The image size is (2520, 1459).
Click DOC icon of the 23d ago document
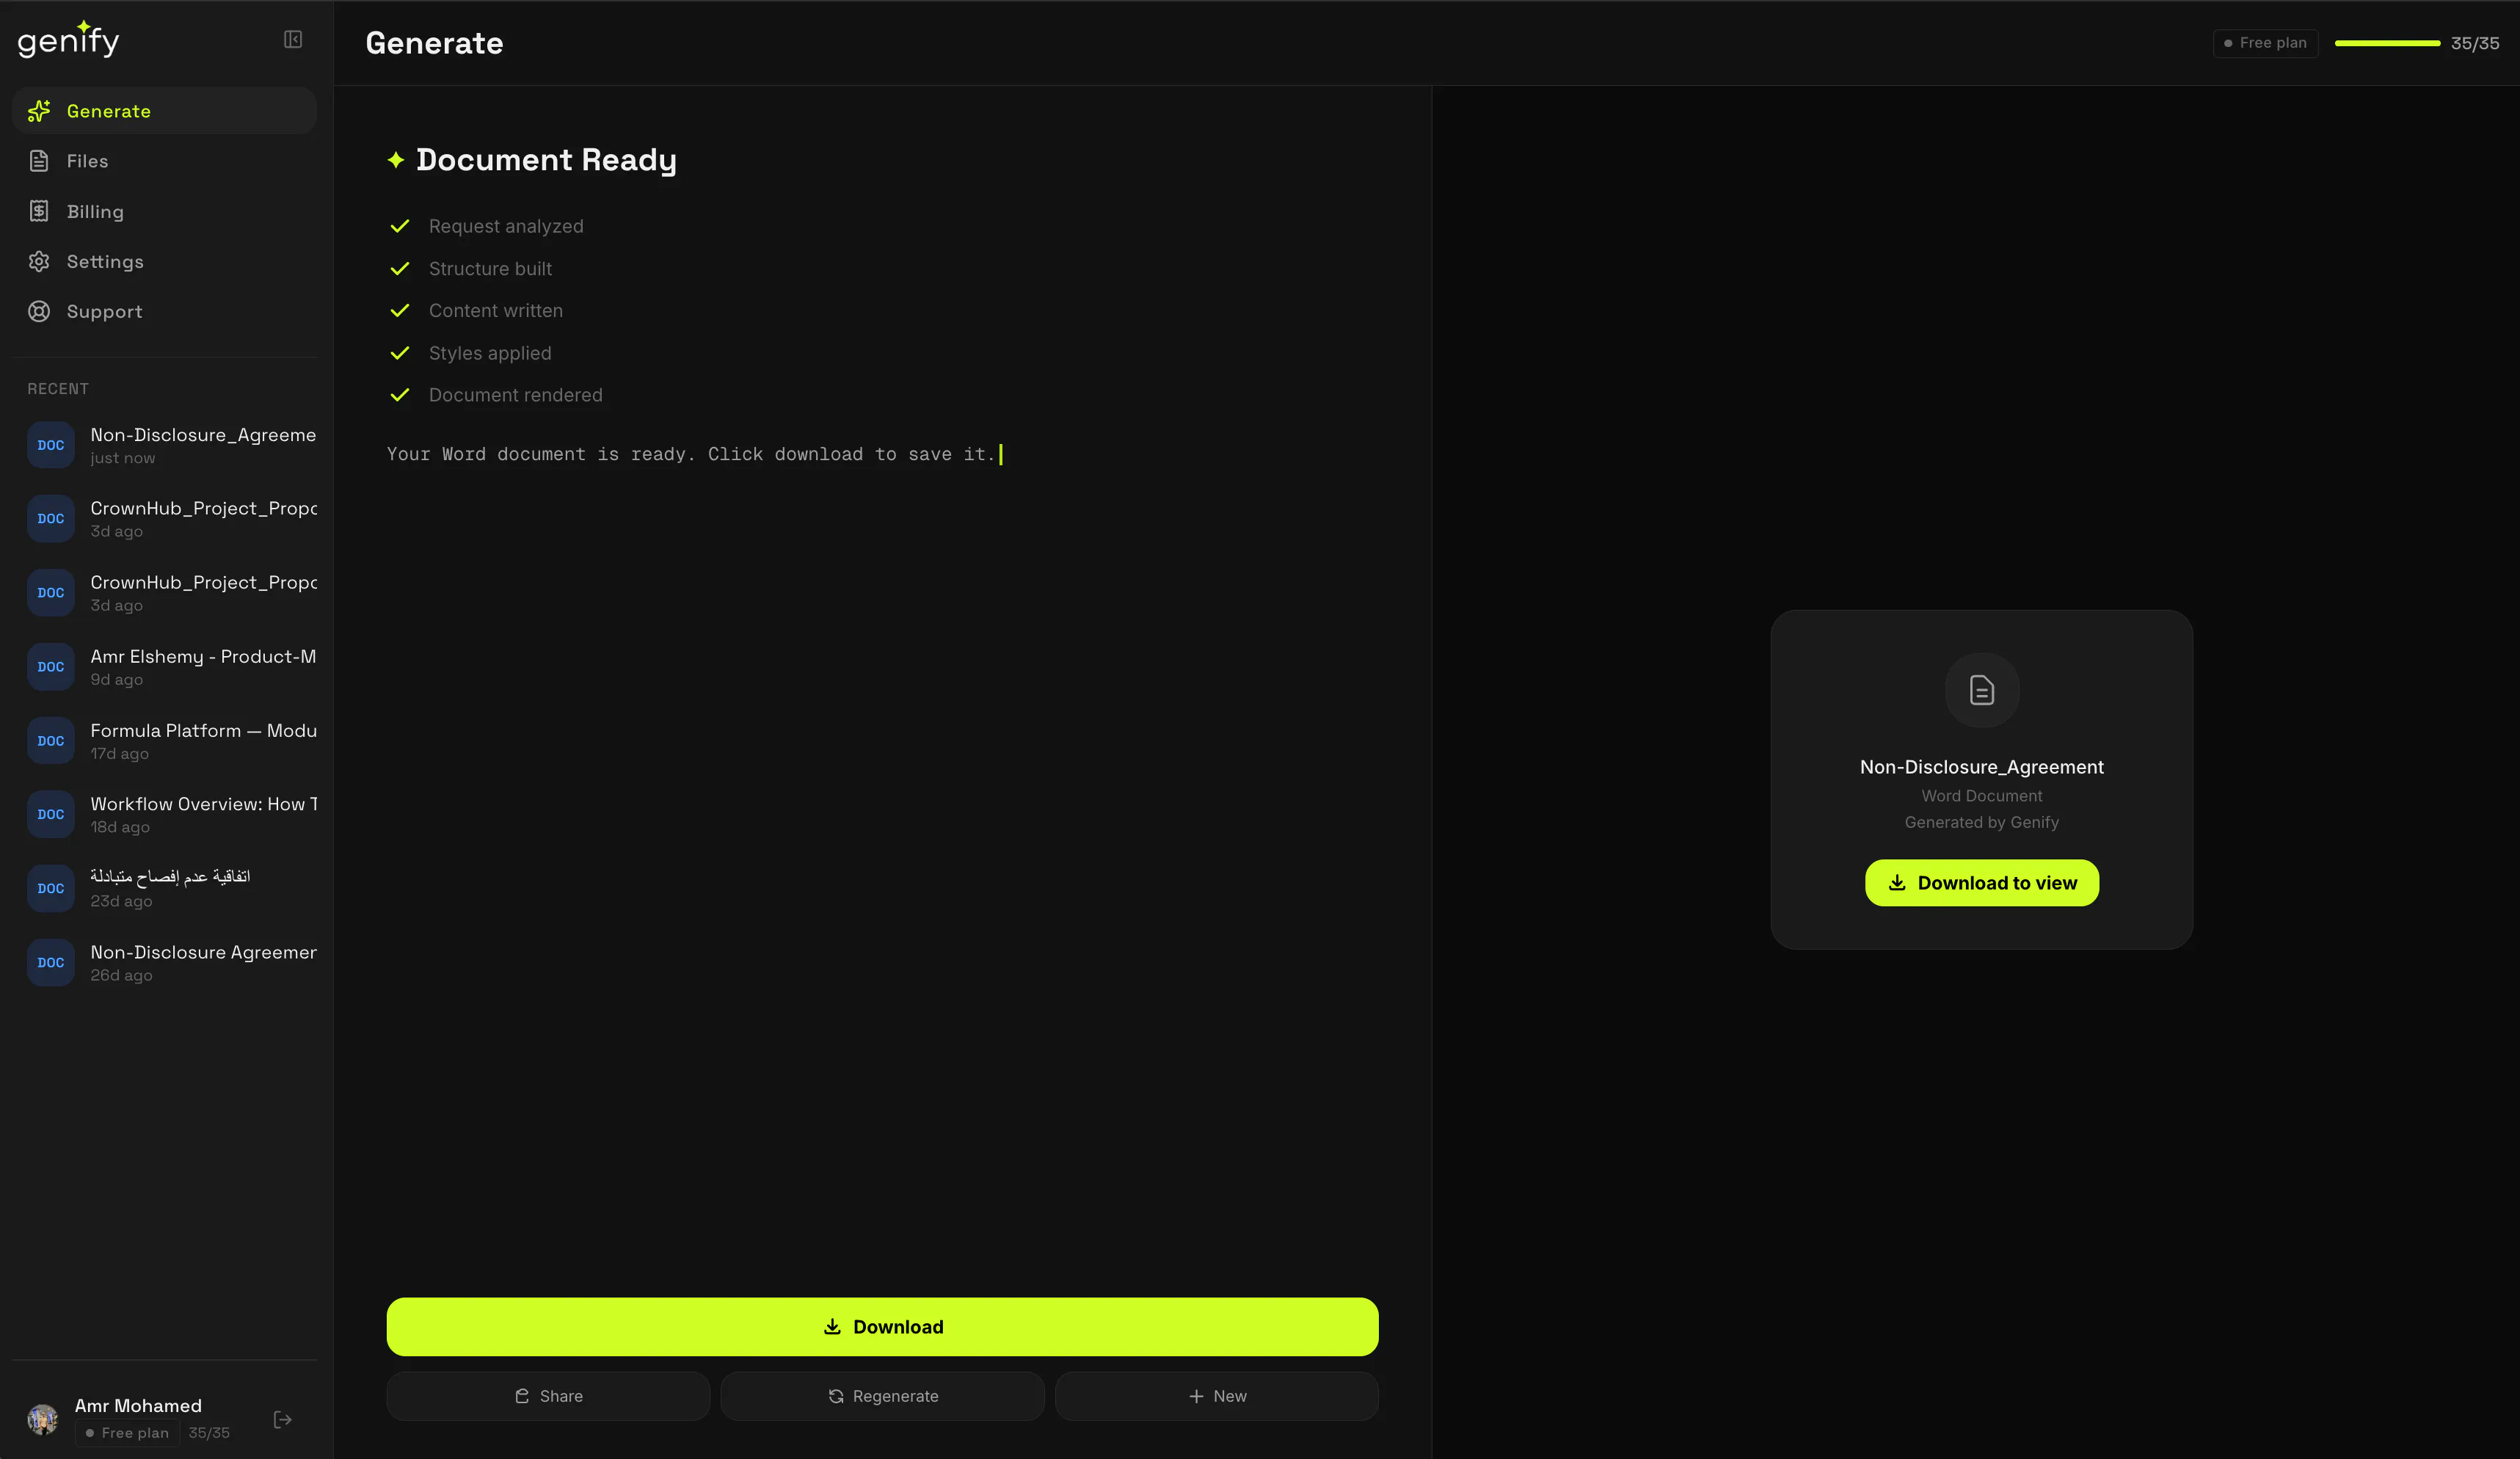(51, 888)
